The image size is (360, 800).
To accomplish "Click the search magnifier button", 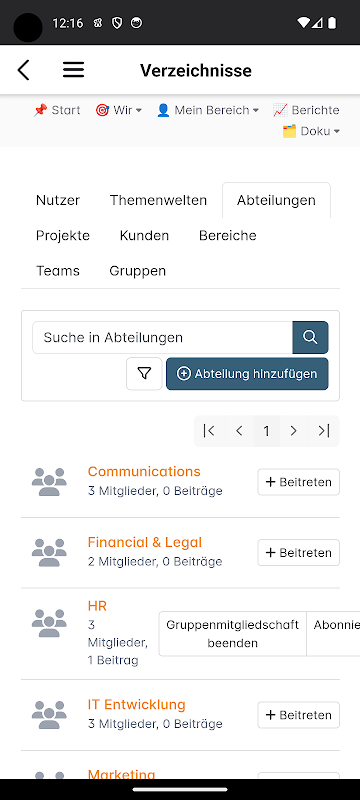I will pos(310,337).
